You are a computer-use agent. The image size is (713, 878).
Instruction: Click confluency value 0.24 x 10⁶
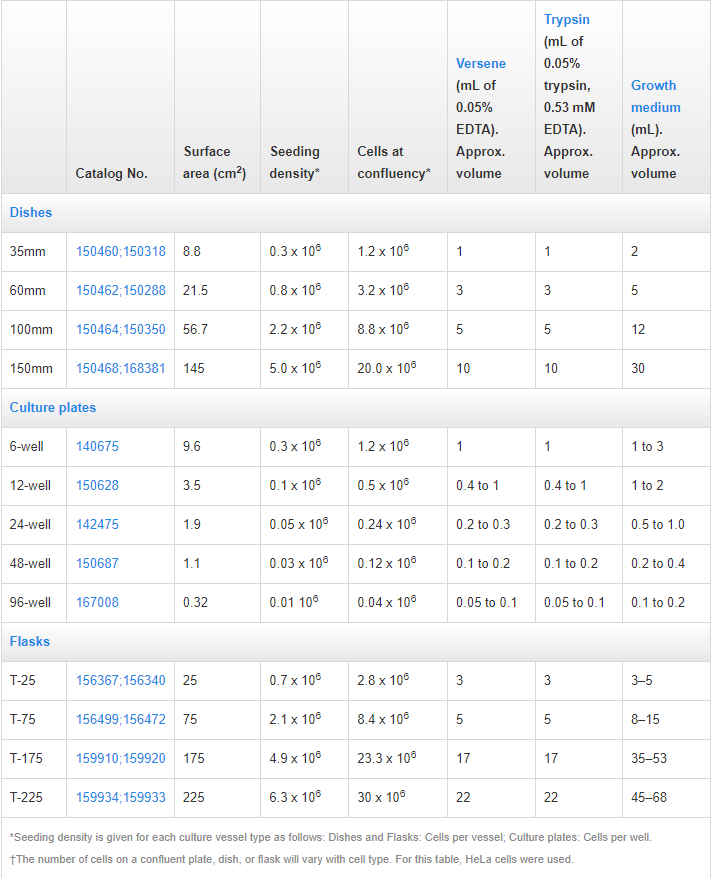point(387,524)
